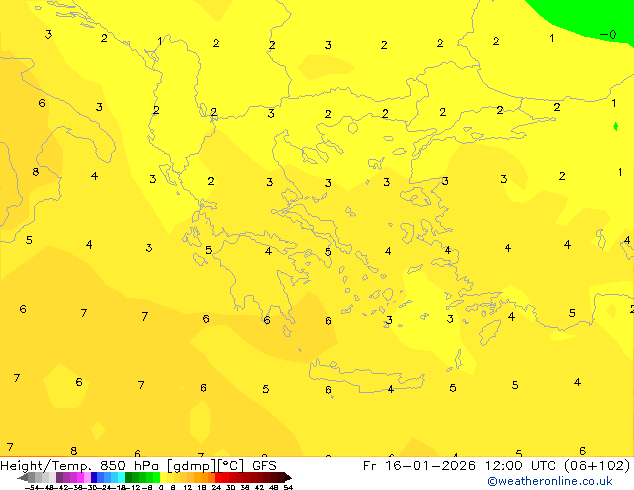Click the "(06+102)" forecast run text
Image resolution: width=634 pixels, height=490 pixels.
(x=597, y=466)
